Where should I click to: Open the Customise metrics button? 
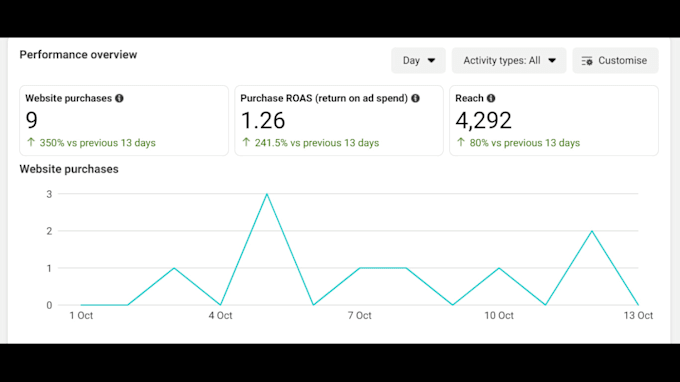point(615,60)
